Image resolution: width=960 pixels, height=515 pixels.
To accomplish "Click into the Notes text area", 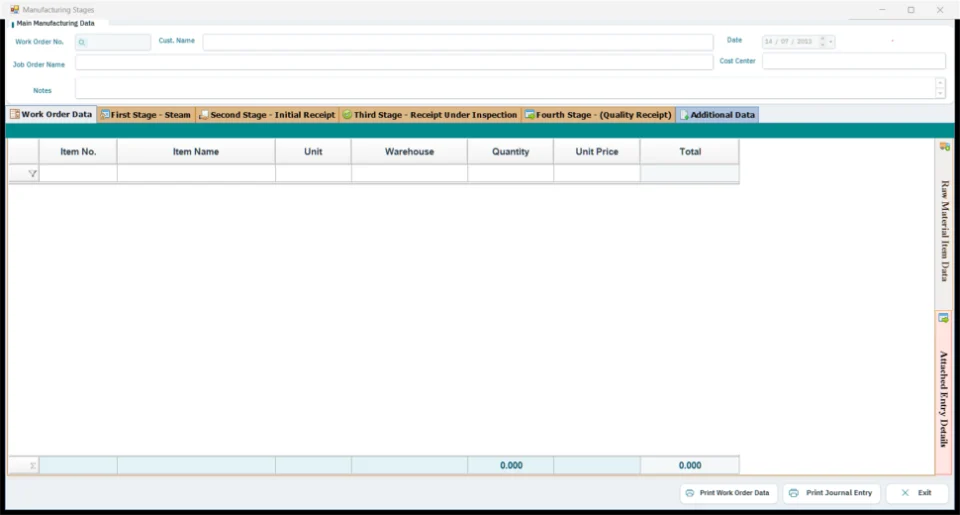I will 505,88.
